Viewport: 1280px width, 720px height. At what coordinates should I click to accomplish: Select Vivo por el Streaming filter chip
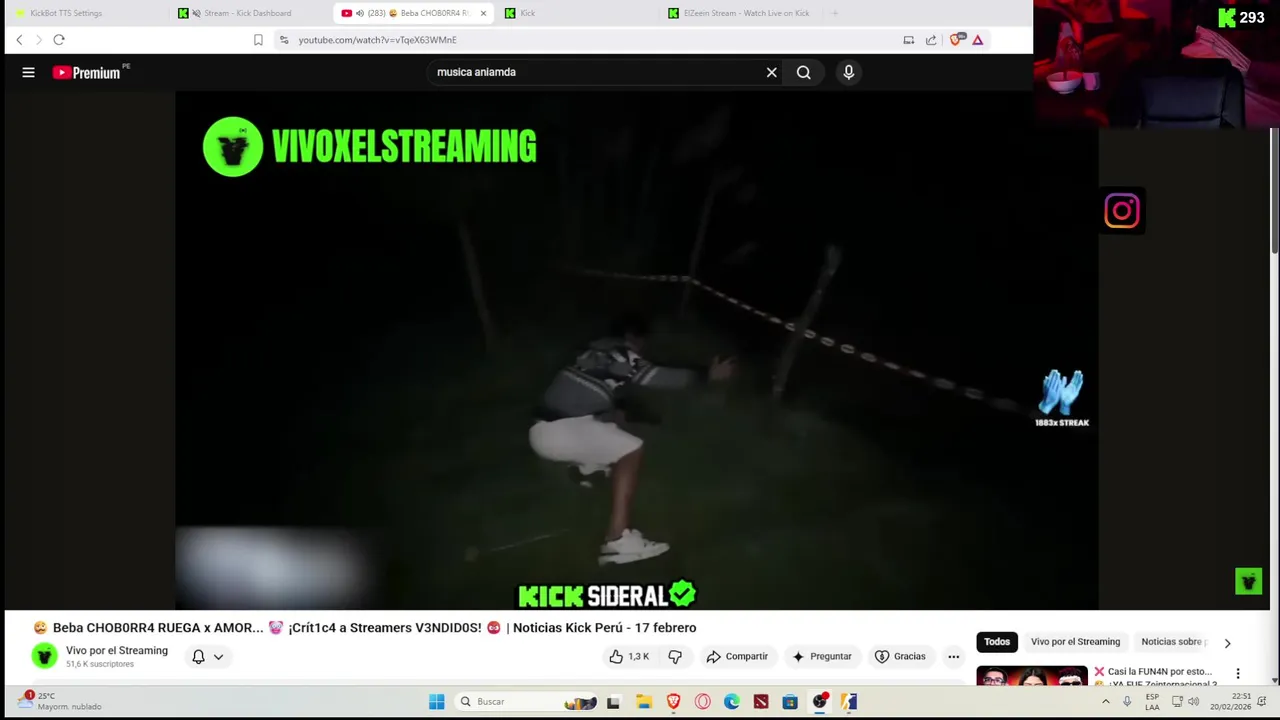point(1075,642)
